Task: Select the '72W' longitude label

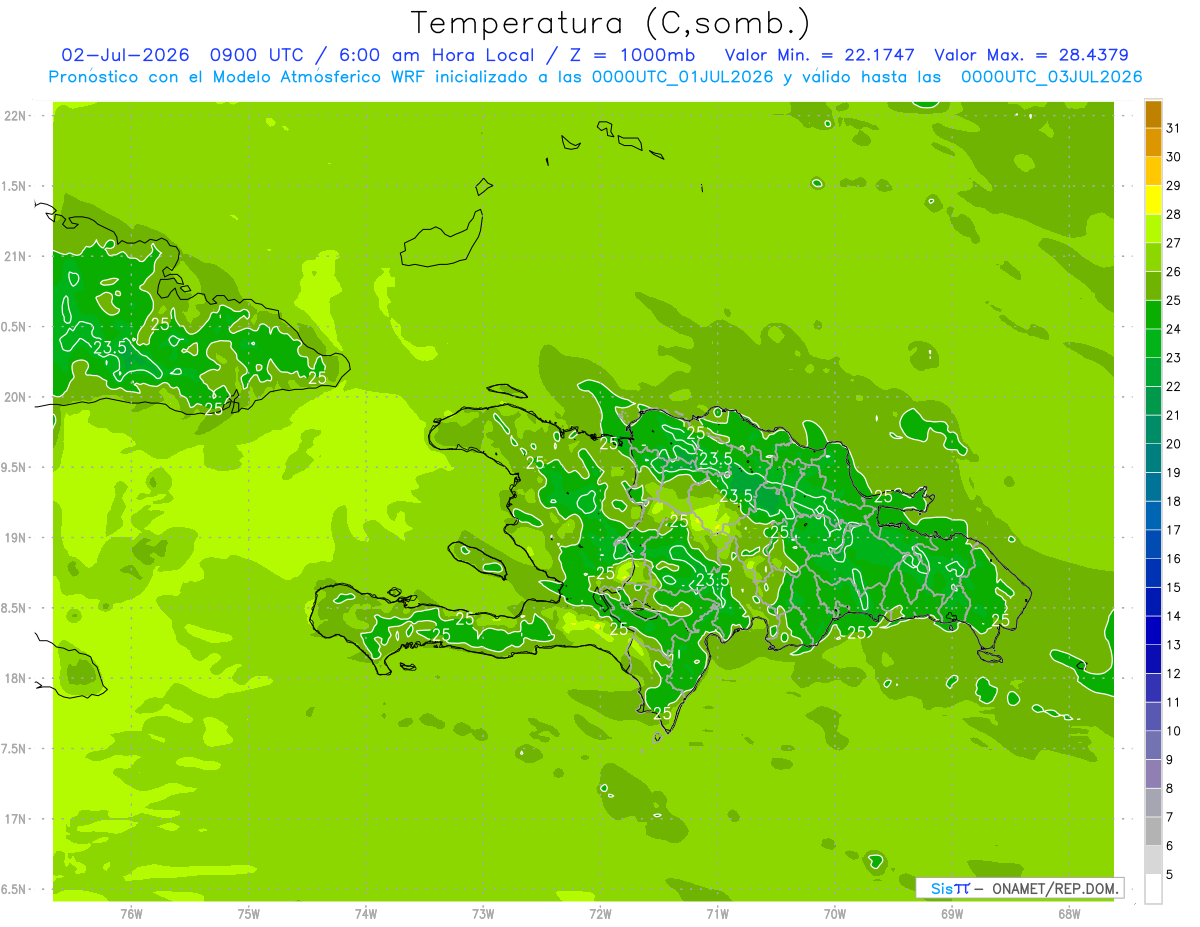Action: click(600, 914)
